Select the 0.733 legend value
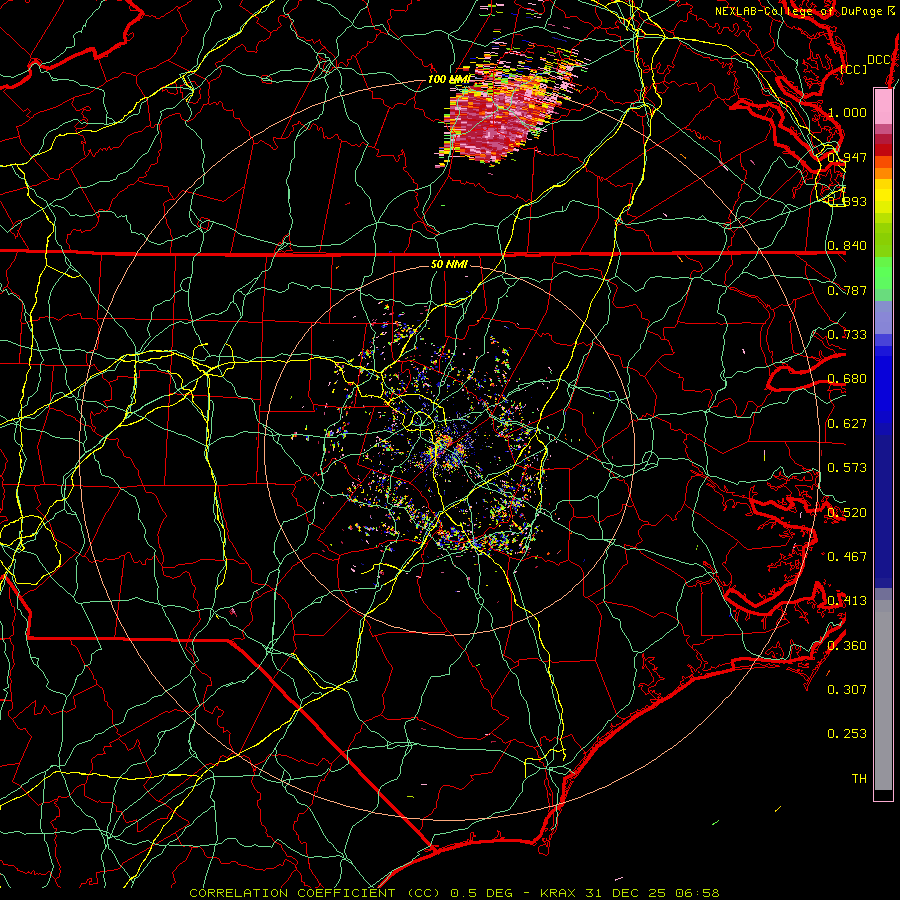The image size is (900, 900). [847, 335]
